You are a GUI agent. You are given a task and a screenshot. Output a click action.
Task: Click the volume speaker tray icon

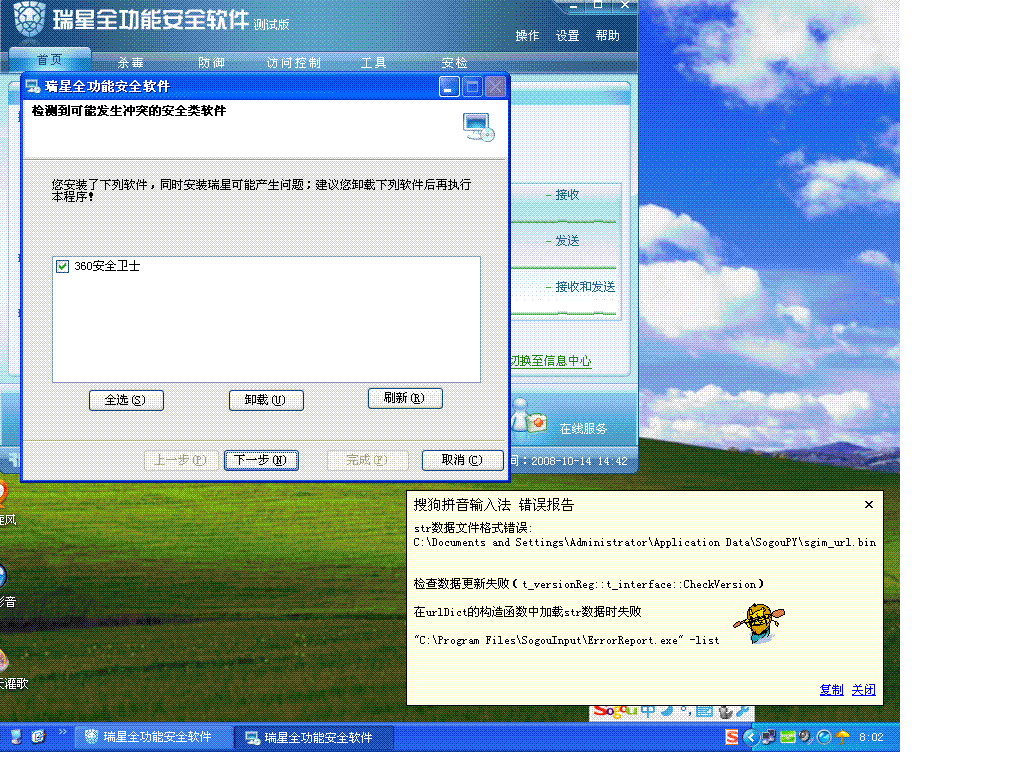[x=806, y=737]
